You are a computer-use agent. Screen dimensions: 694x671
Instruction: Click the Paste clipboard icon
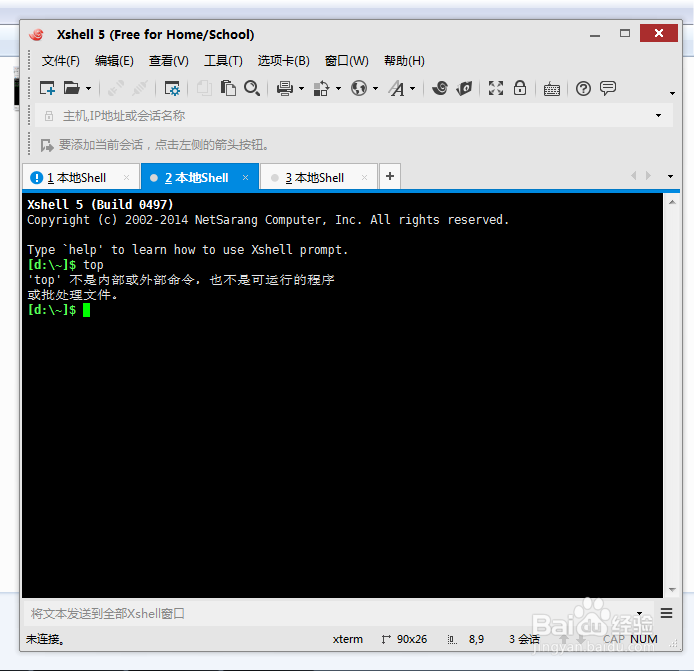(x=228, y=88)
